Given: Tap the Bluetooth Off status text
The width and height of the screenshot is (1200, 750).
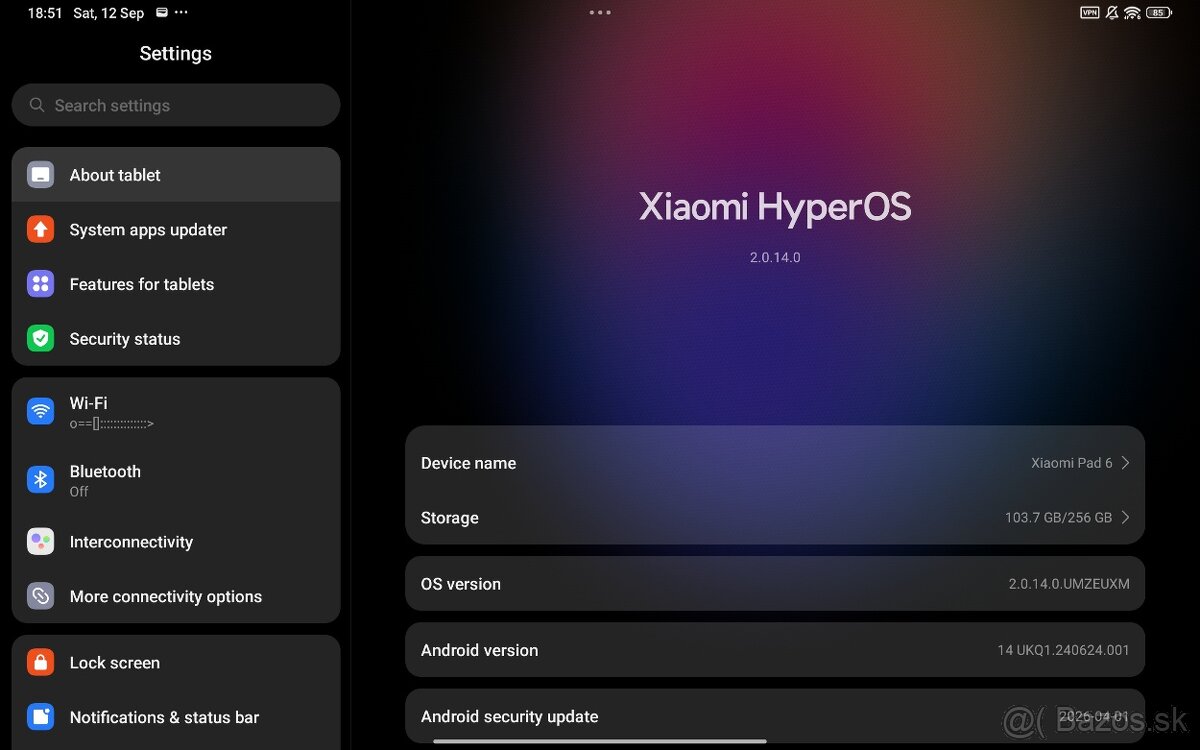Looking at the screenshot, I should click(79, 492).
